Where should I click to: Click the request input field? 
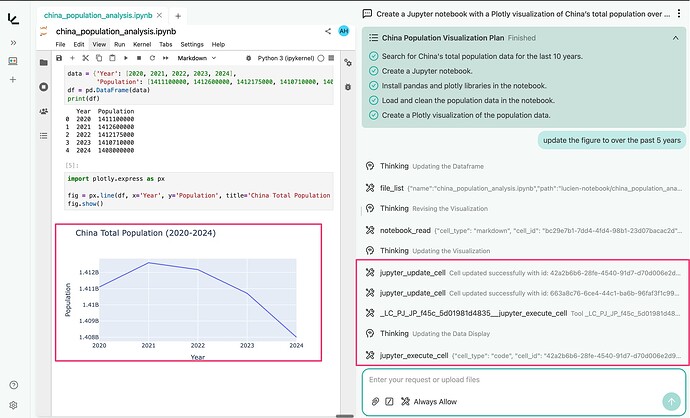(520, 380)
